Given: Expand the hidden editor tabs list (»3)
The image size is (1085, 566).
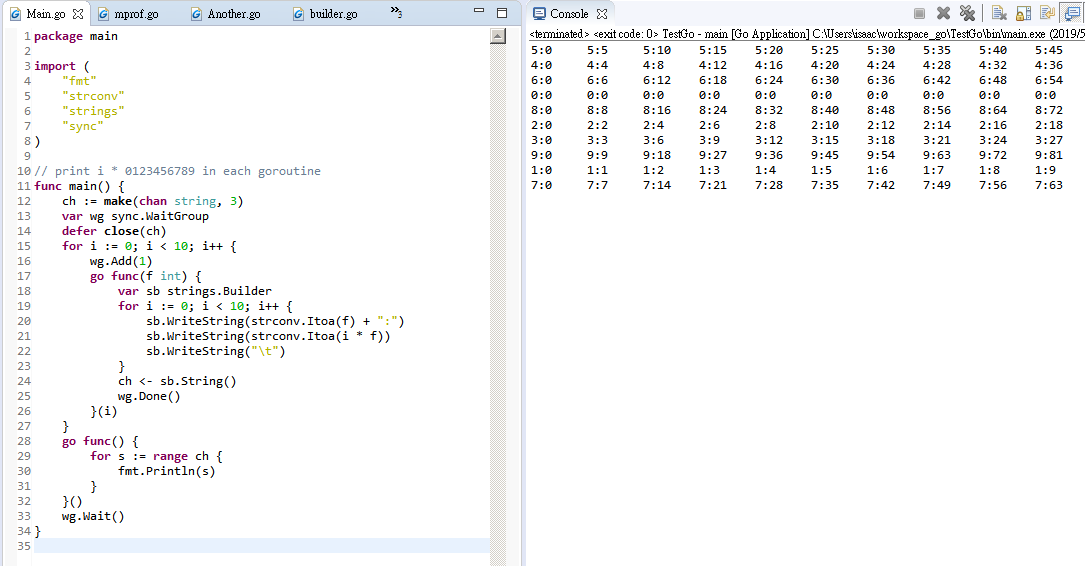Looking at the screenshot, I should coord(396,13).
